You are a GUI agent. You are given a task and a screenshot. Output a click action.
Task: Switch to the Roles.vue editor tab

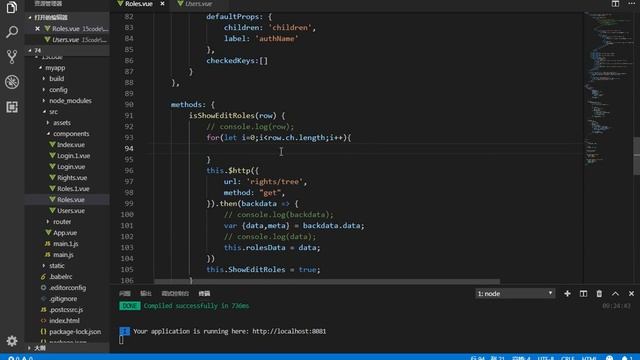(139, 4)
